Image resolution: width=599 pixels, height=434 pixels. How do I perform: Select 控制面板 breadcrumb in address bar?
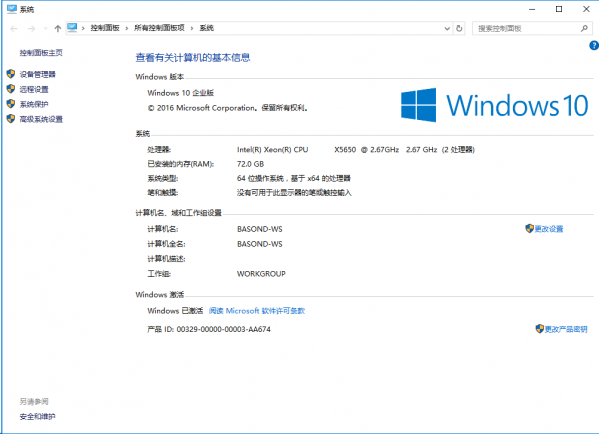pyautogui.click(x=105, y=28)
